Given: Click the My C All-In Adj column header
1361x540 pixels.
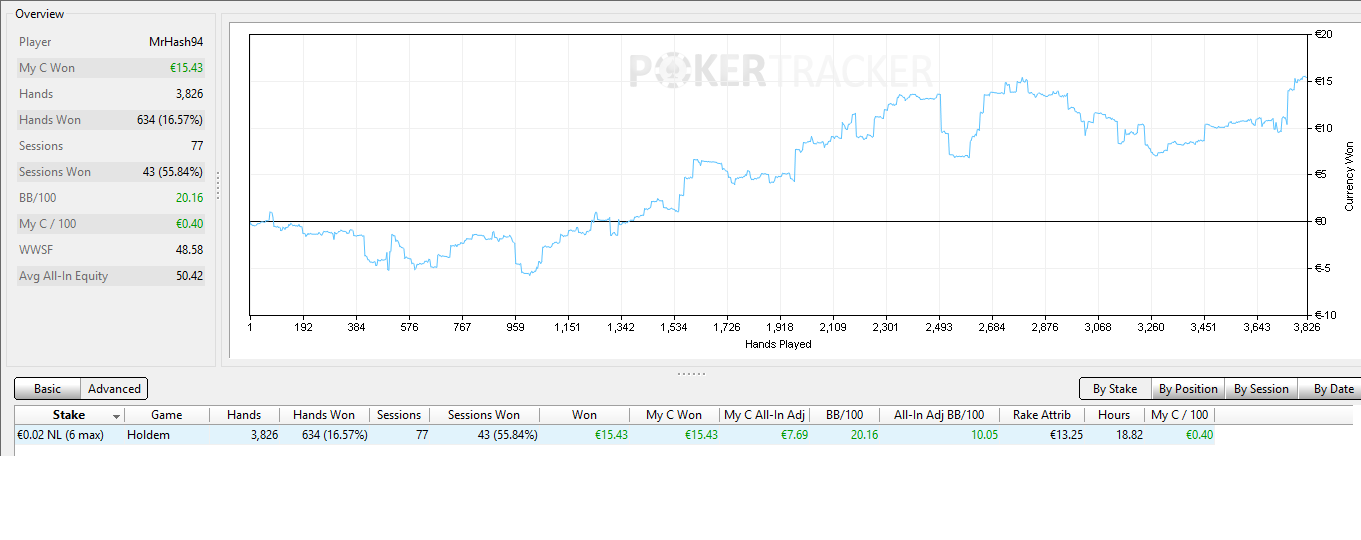Looking at the screenshot, I should pyautogui.click(x=765, y=415).
